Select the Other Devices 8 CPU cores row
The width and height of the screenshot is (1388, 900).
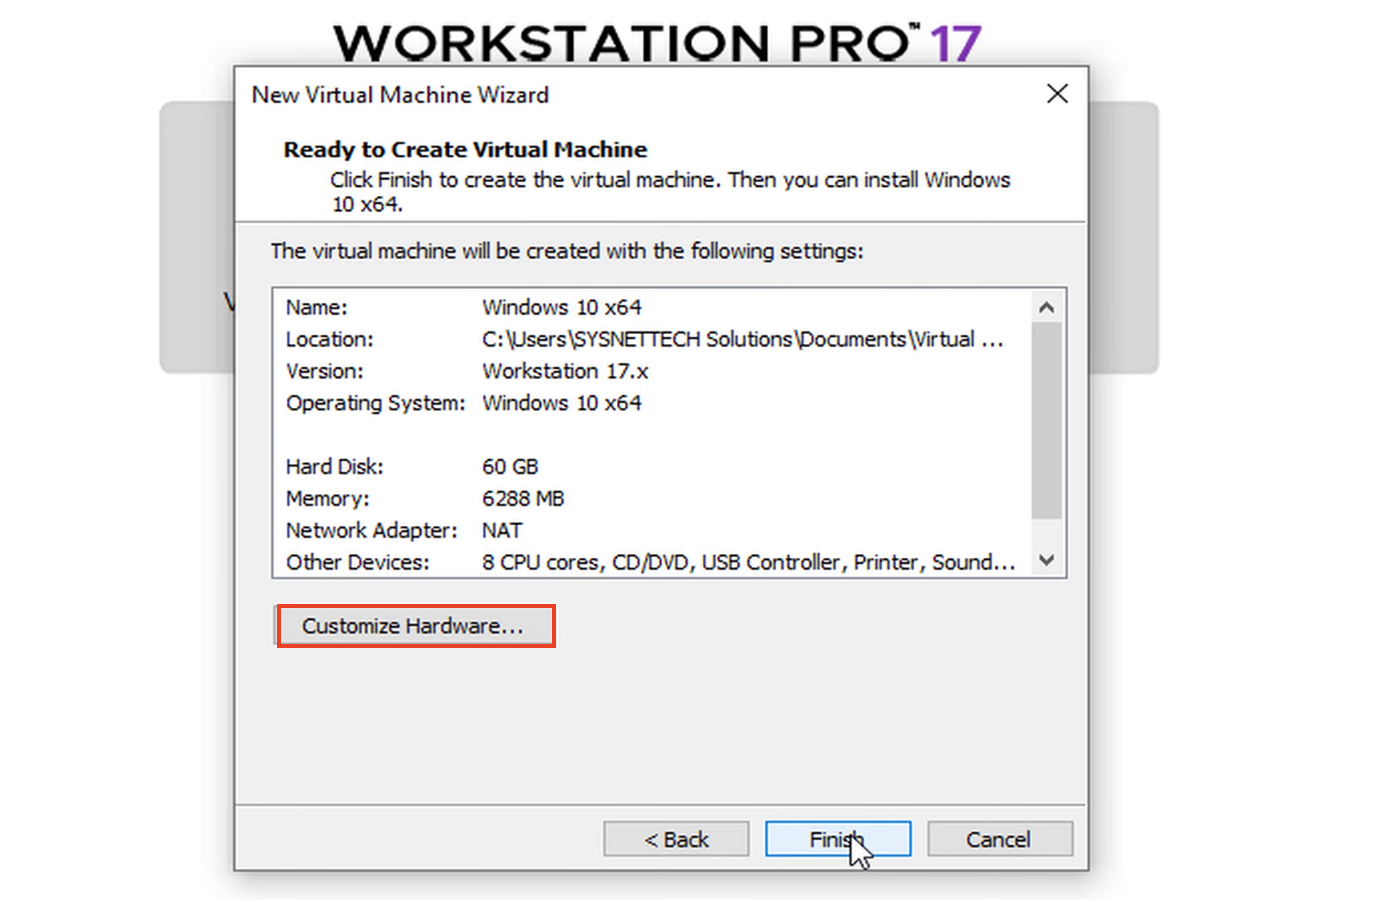[650, 562]
